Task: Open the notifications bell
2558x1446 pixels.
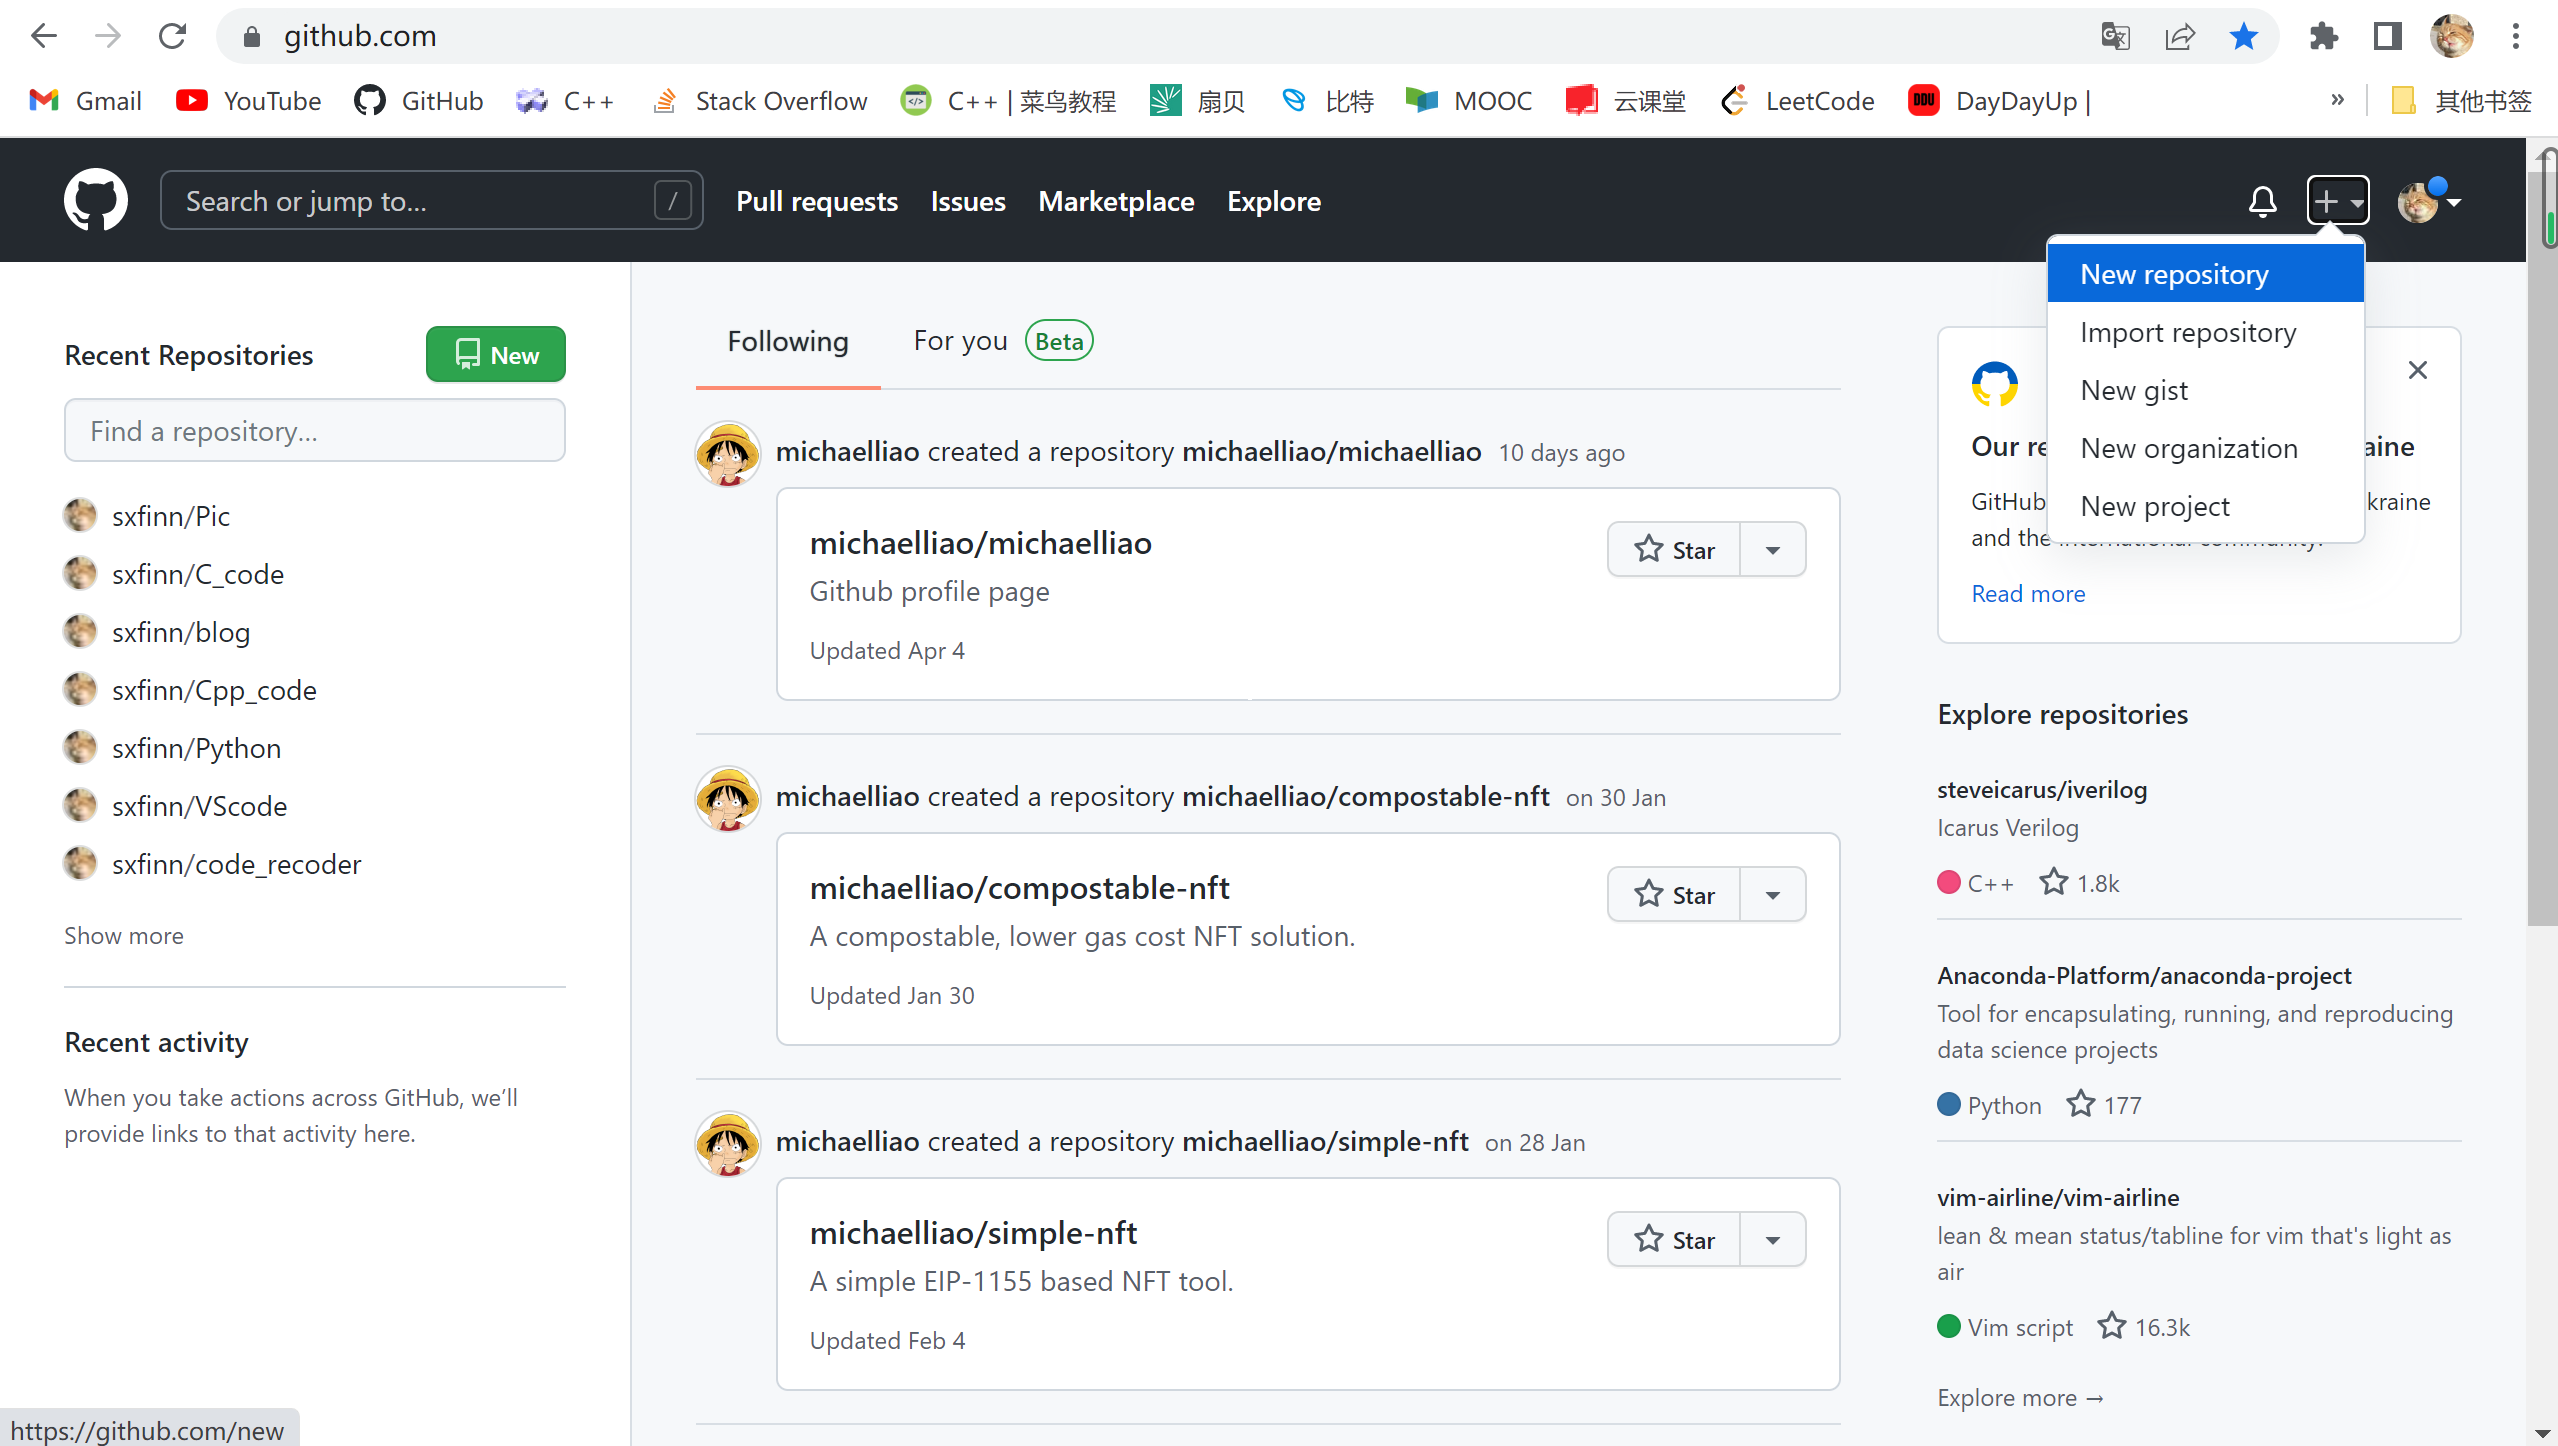Action: tap(2262, 201)
